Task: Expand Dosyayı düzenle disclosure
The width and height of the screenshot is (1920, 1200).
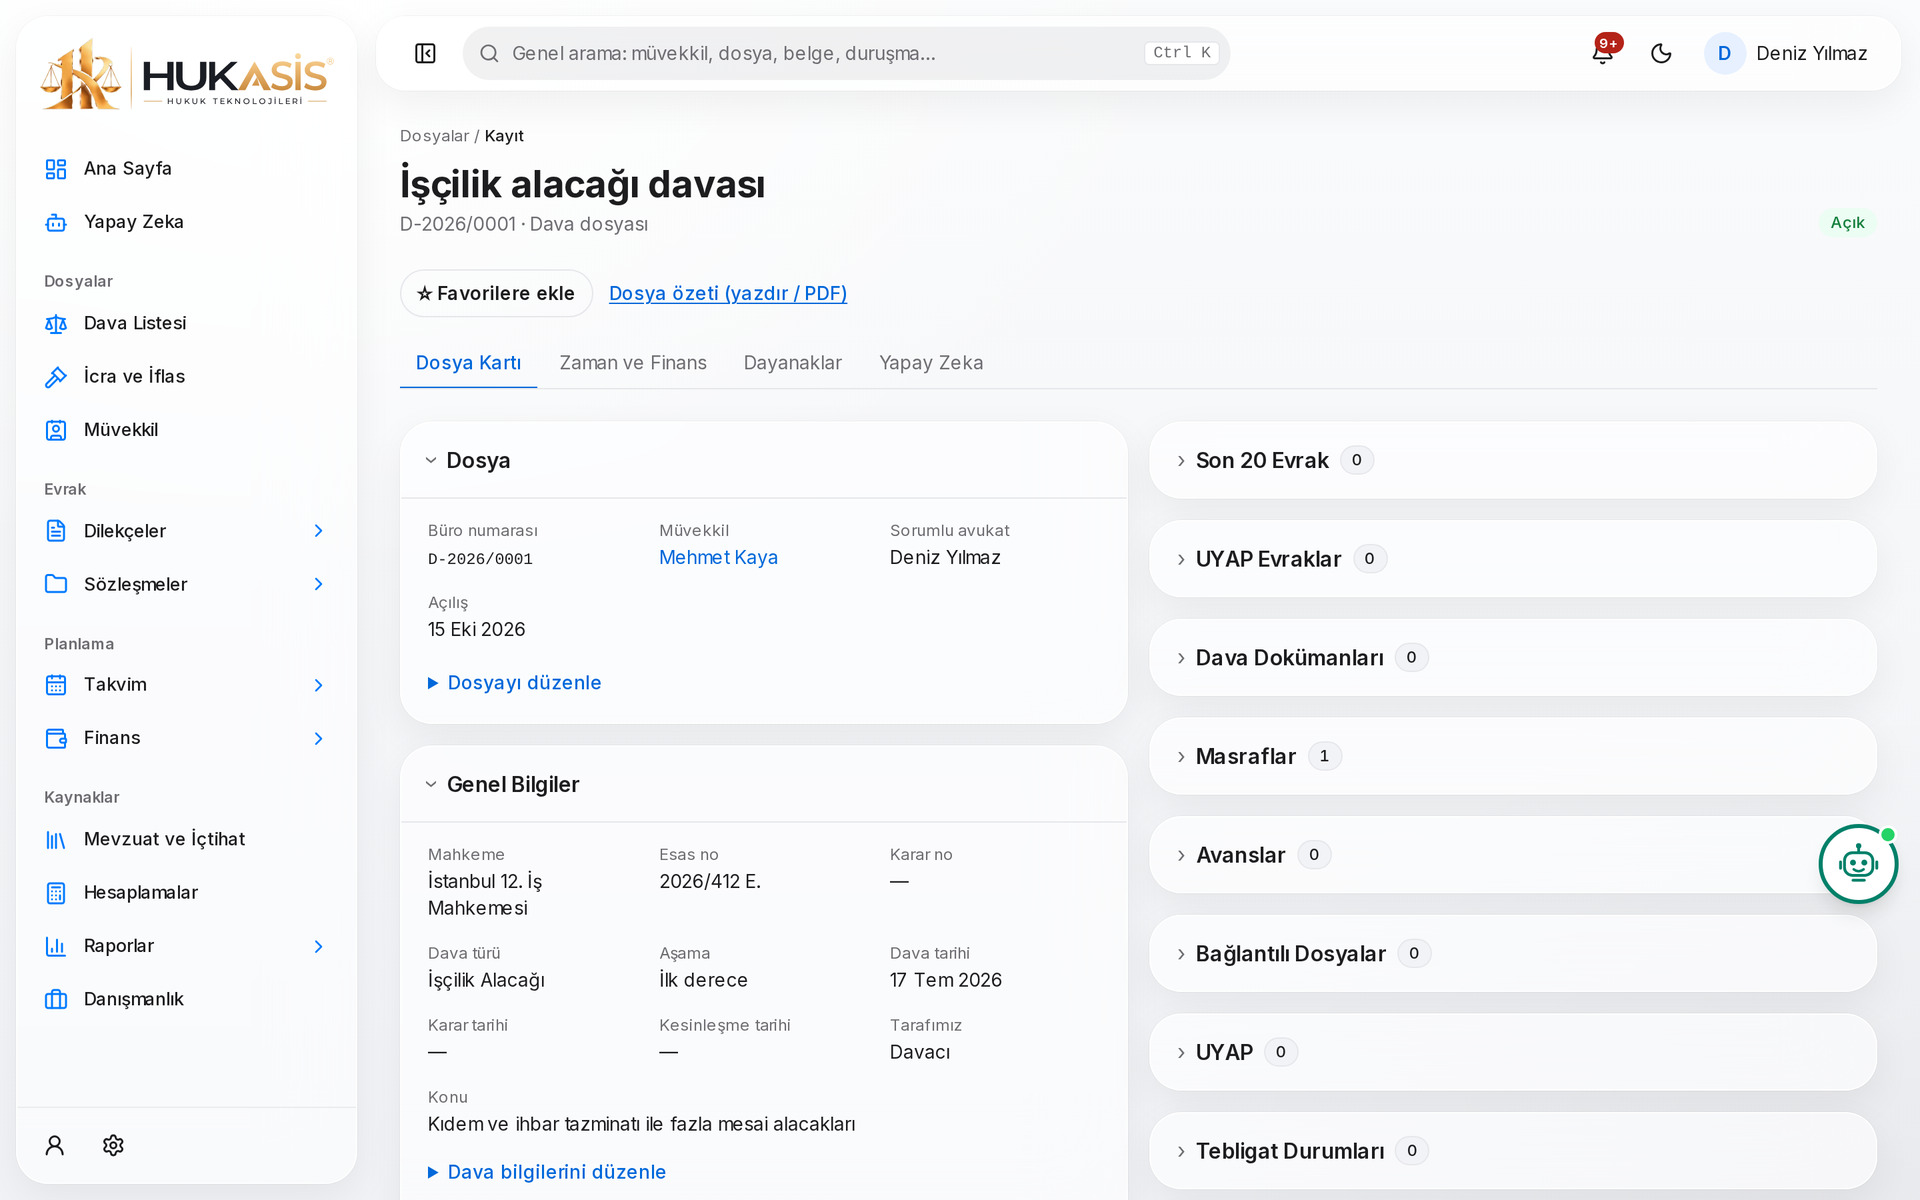Action: pos(515,683)
